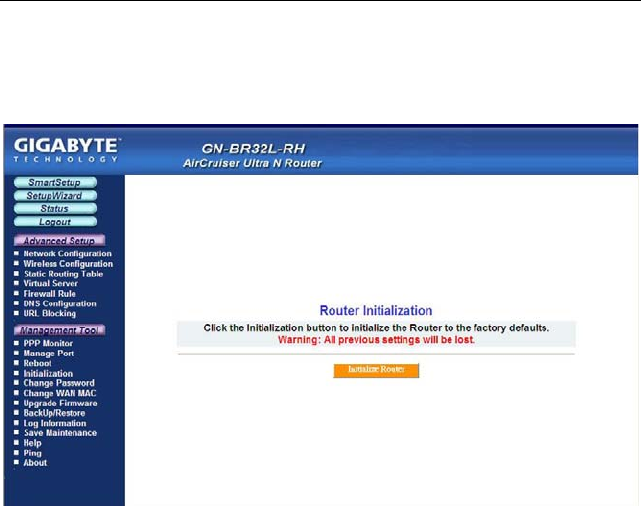
Task: Select BackUp/Restore option
Action: pyautogui.click(x=54, y=413)
